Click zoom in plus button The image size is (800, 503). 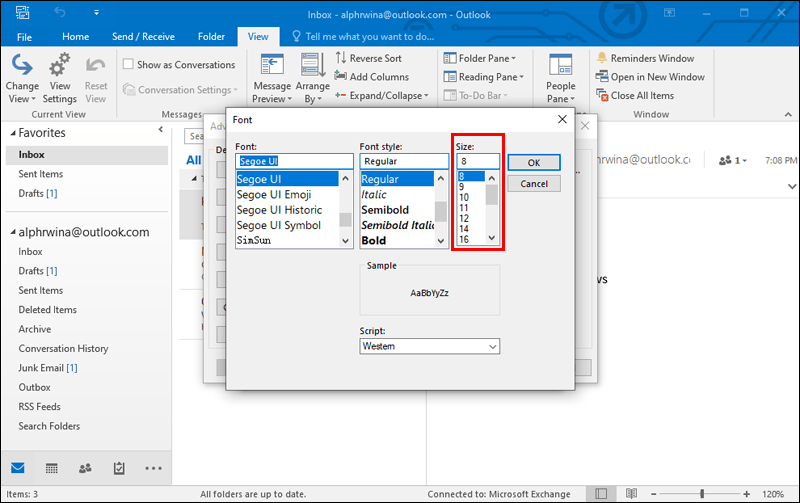pos(746,494)
